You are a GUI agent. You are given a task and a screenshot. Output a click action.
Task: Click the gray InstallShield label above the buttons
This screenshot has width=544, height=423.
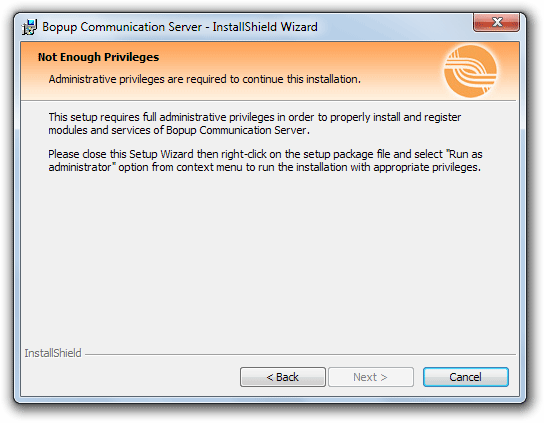(53, 353)
